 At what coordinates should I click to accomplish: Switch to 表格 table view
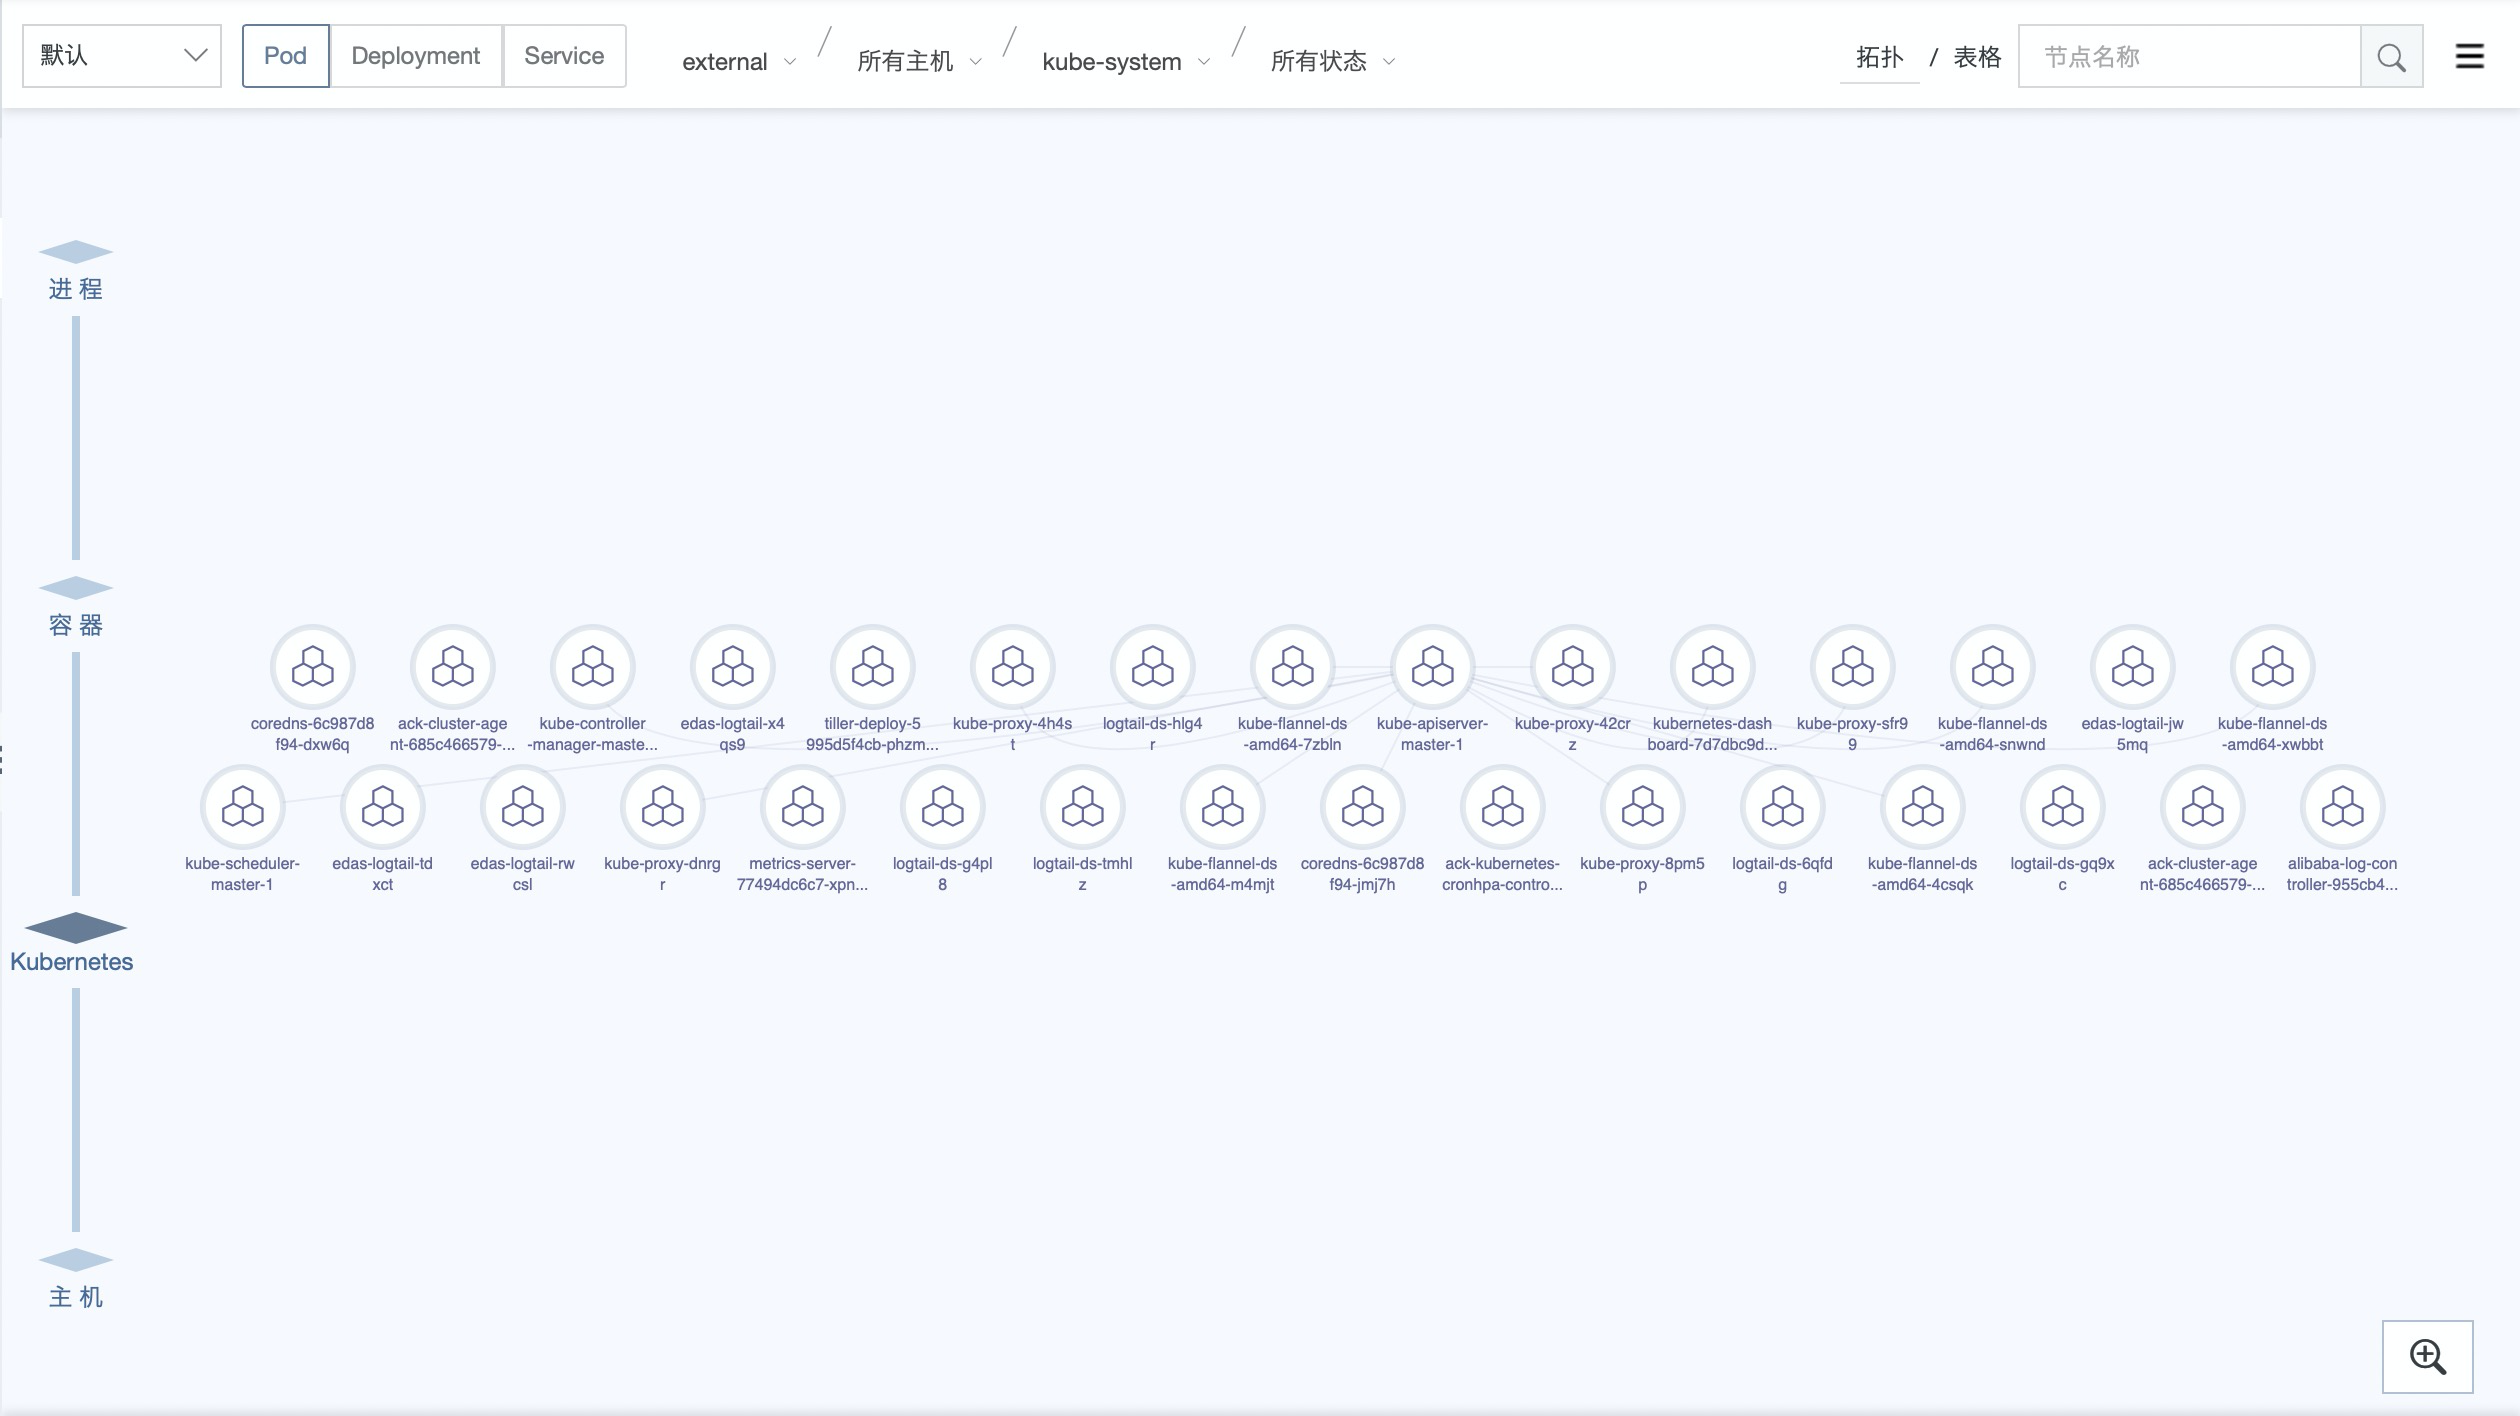(1977, 57)
